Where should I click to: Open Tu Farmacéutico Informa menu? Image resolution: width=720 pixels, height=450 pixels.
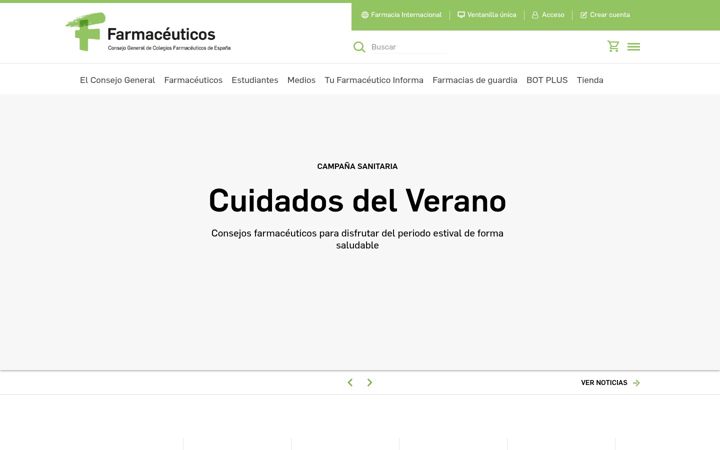click(374, 80)
